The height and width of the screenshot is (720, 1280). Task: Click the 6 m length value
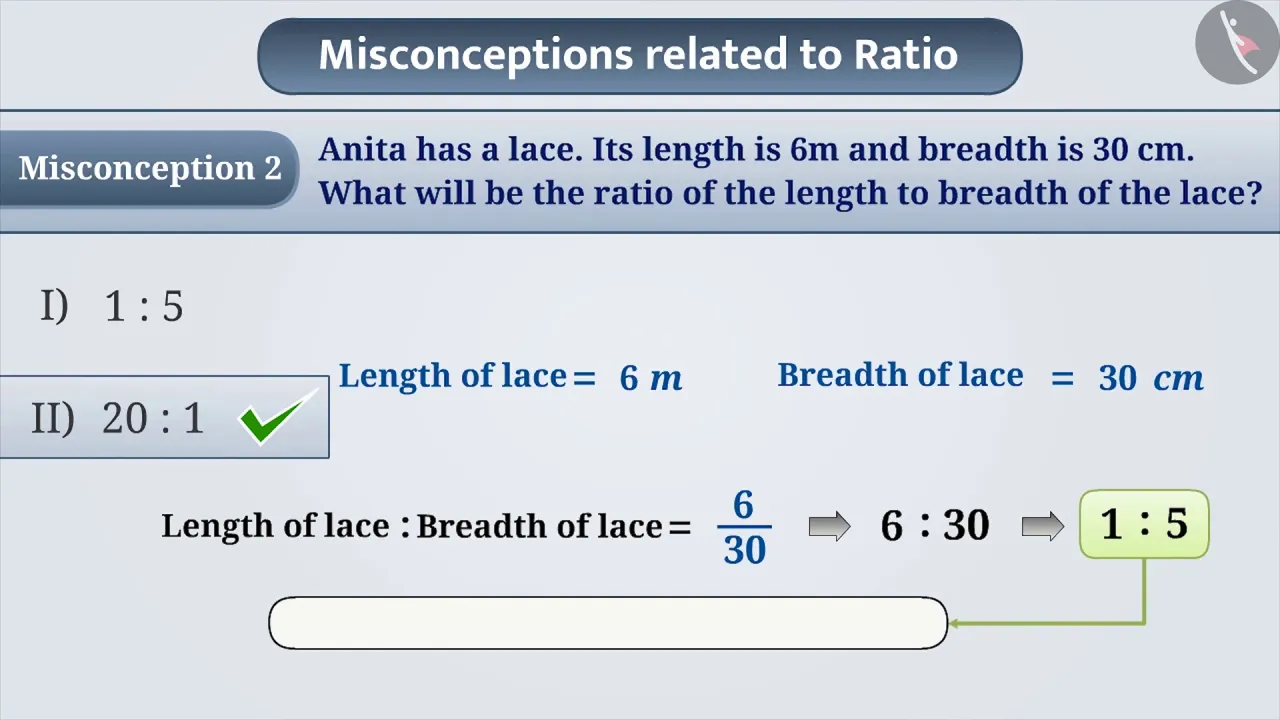click(x=651, y=378)
